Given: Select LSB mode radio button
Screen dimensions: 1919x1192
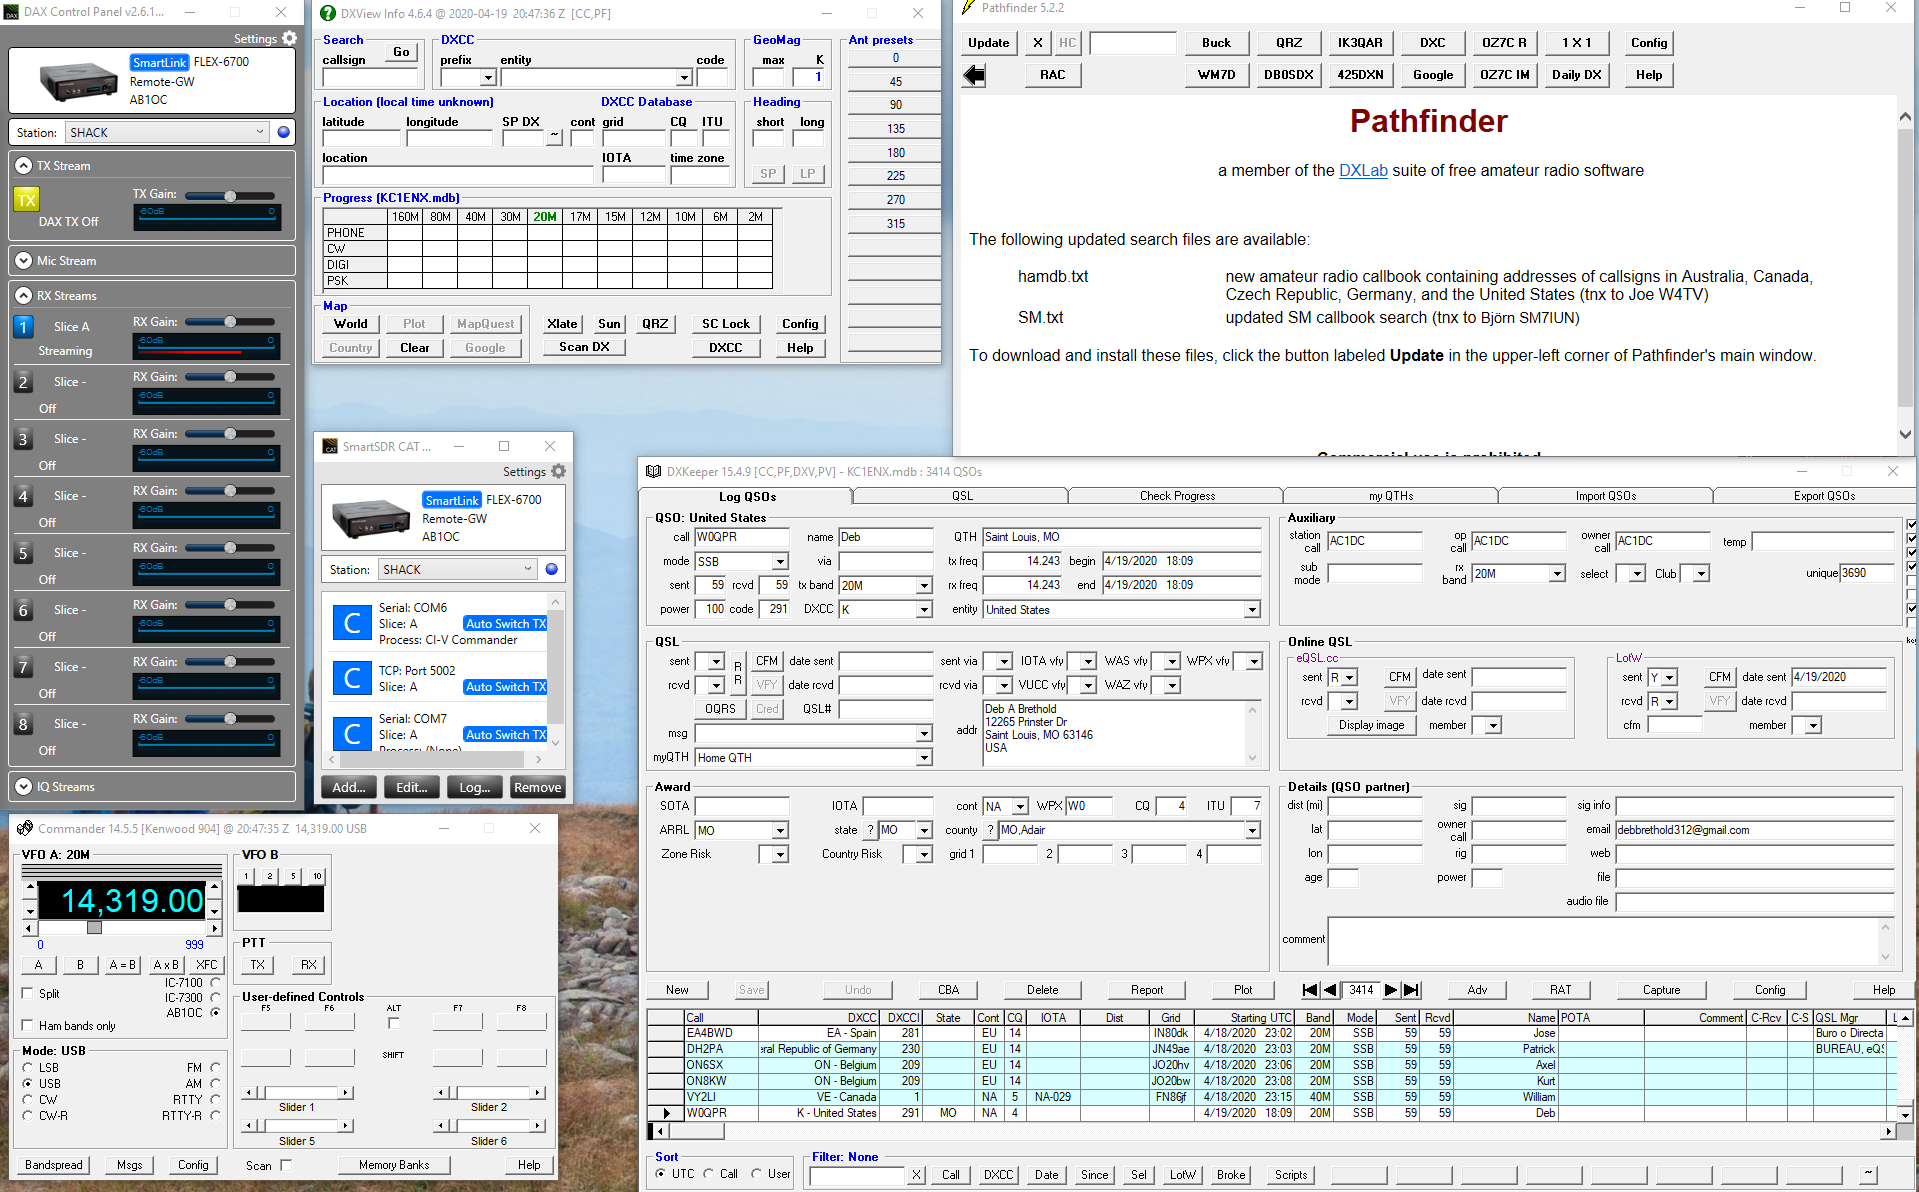Looking at the screenshot, I should pyautogui.click(x=28, y=1068).
